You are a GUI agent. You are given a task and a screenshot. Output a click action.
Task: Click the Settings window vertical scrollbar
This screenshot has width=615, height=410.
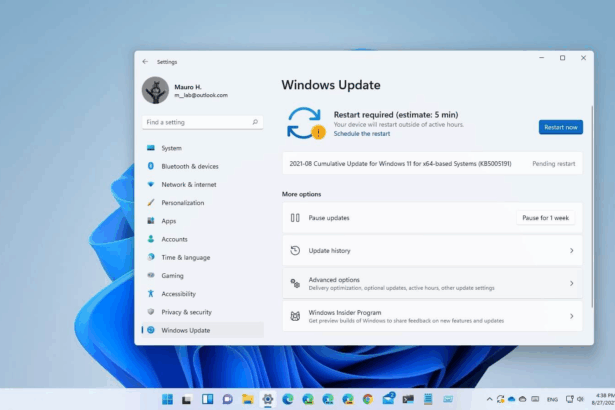[x=592, y=207]
